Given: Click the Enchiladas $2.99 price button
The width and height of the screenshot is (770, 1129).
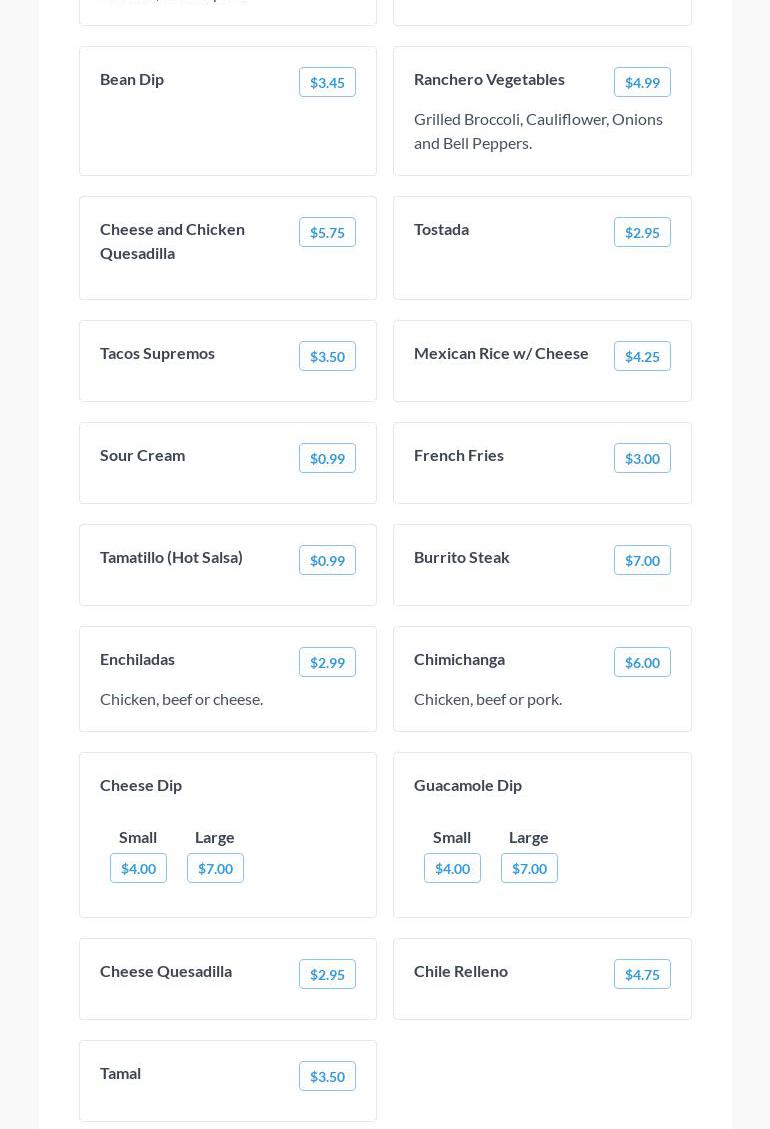Looking at the screenshot, I should pyautogui.click(x=327, y=662).
